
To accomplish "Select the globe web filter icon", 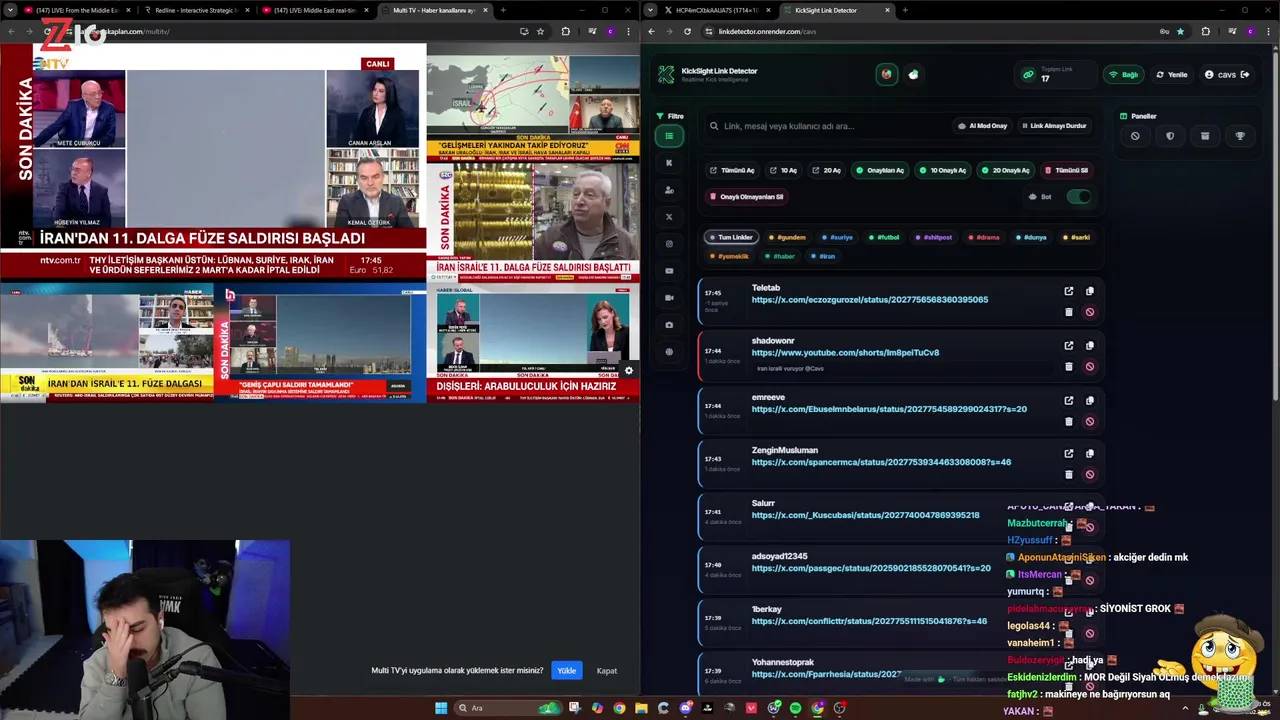I will (x=669, y=352).
